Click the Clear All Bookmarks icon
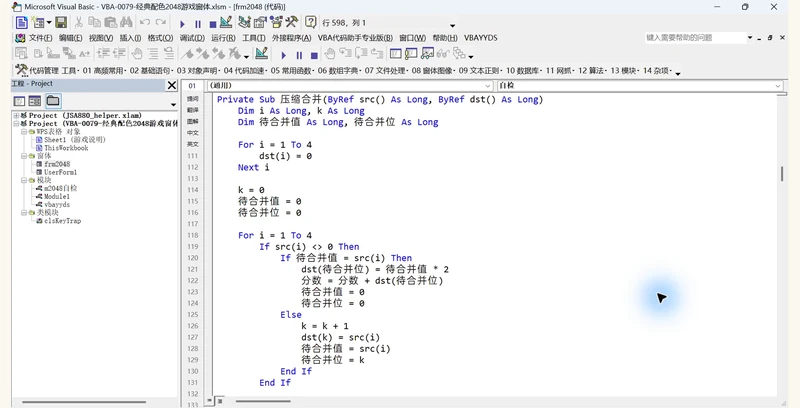The width and height of the screenshot is (800, 408). tap(235, 53)
